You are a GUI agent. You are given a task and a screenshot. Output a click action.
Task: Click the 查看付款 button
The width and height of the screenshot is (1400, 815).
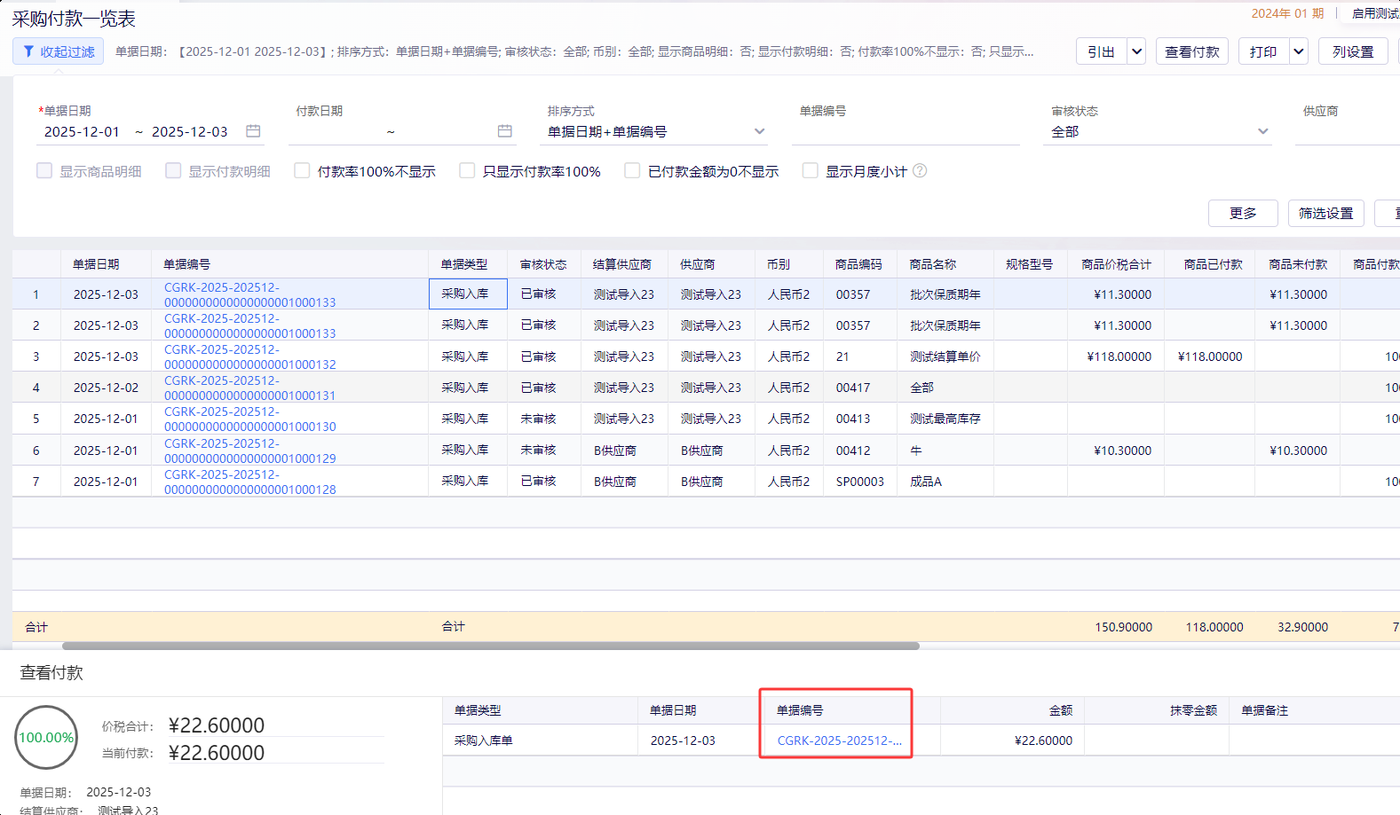coord(1192,51)
